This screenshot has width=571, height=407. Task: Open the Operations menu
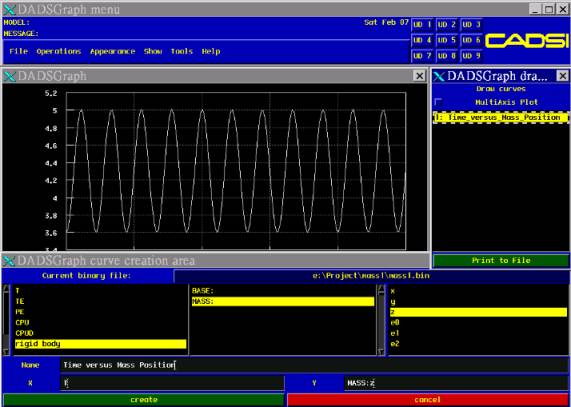pyautogui.click(x=59, y=51)
